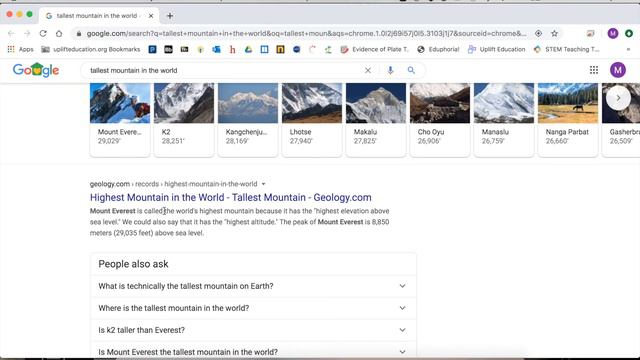Bookmark this page with the star icon
This screenshot has width=640, height=360.
[554, 33]
